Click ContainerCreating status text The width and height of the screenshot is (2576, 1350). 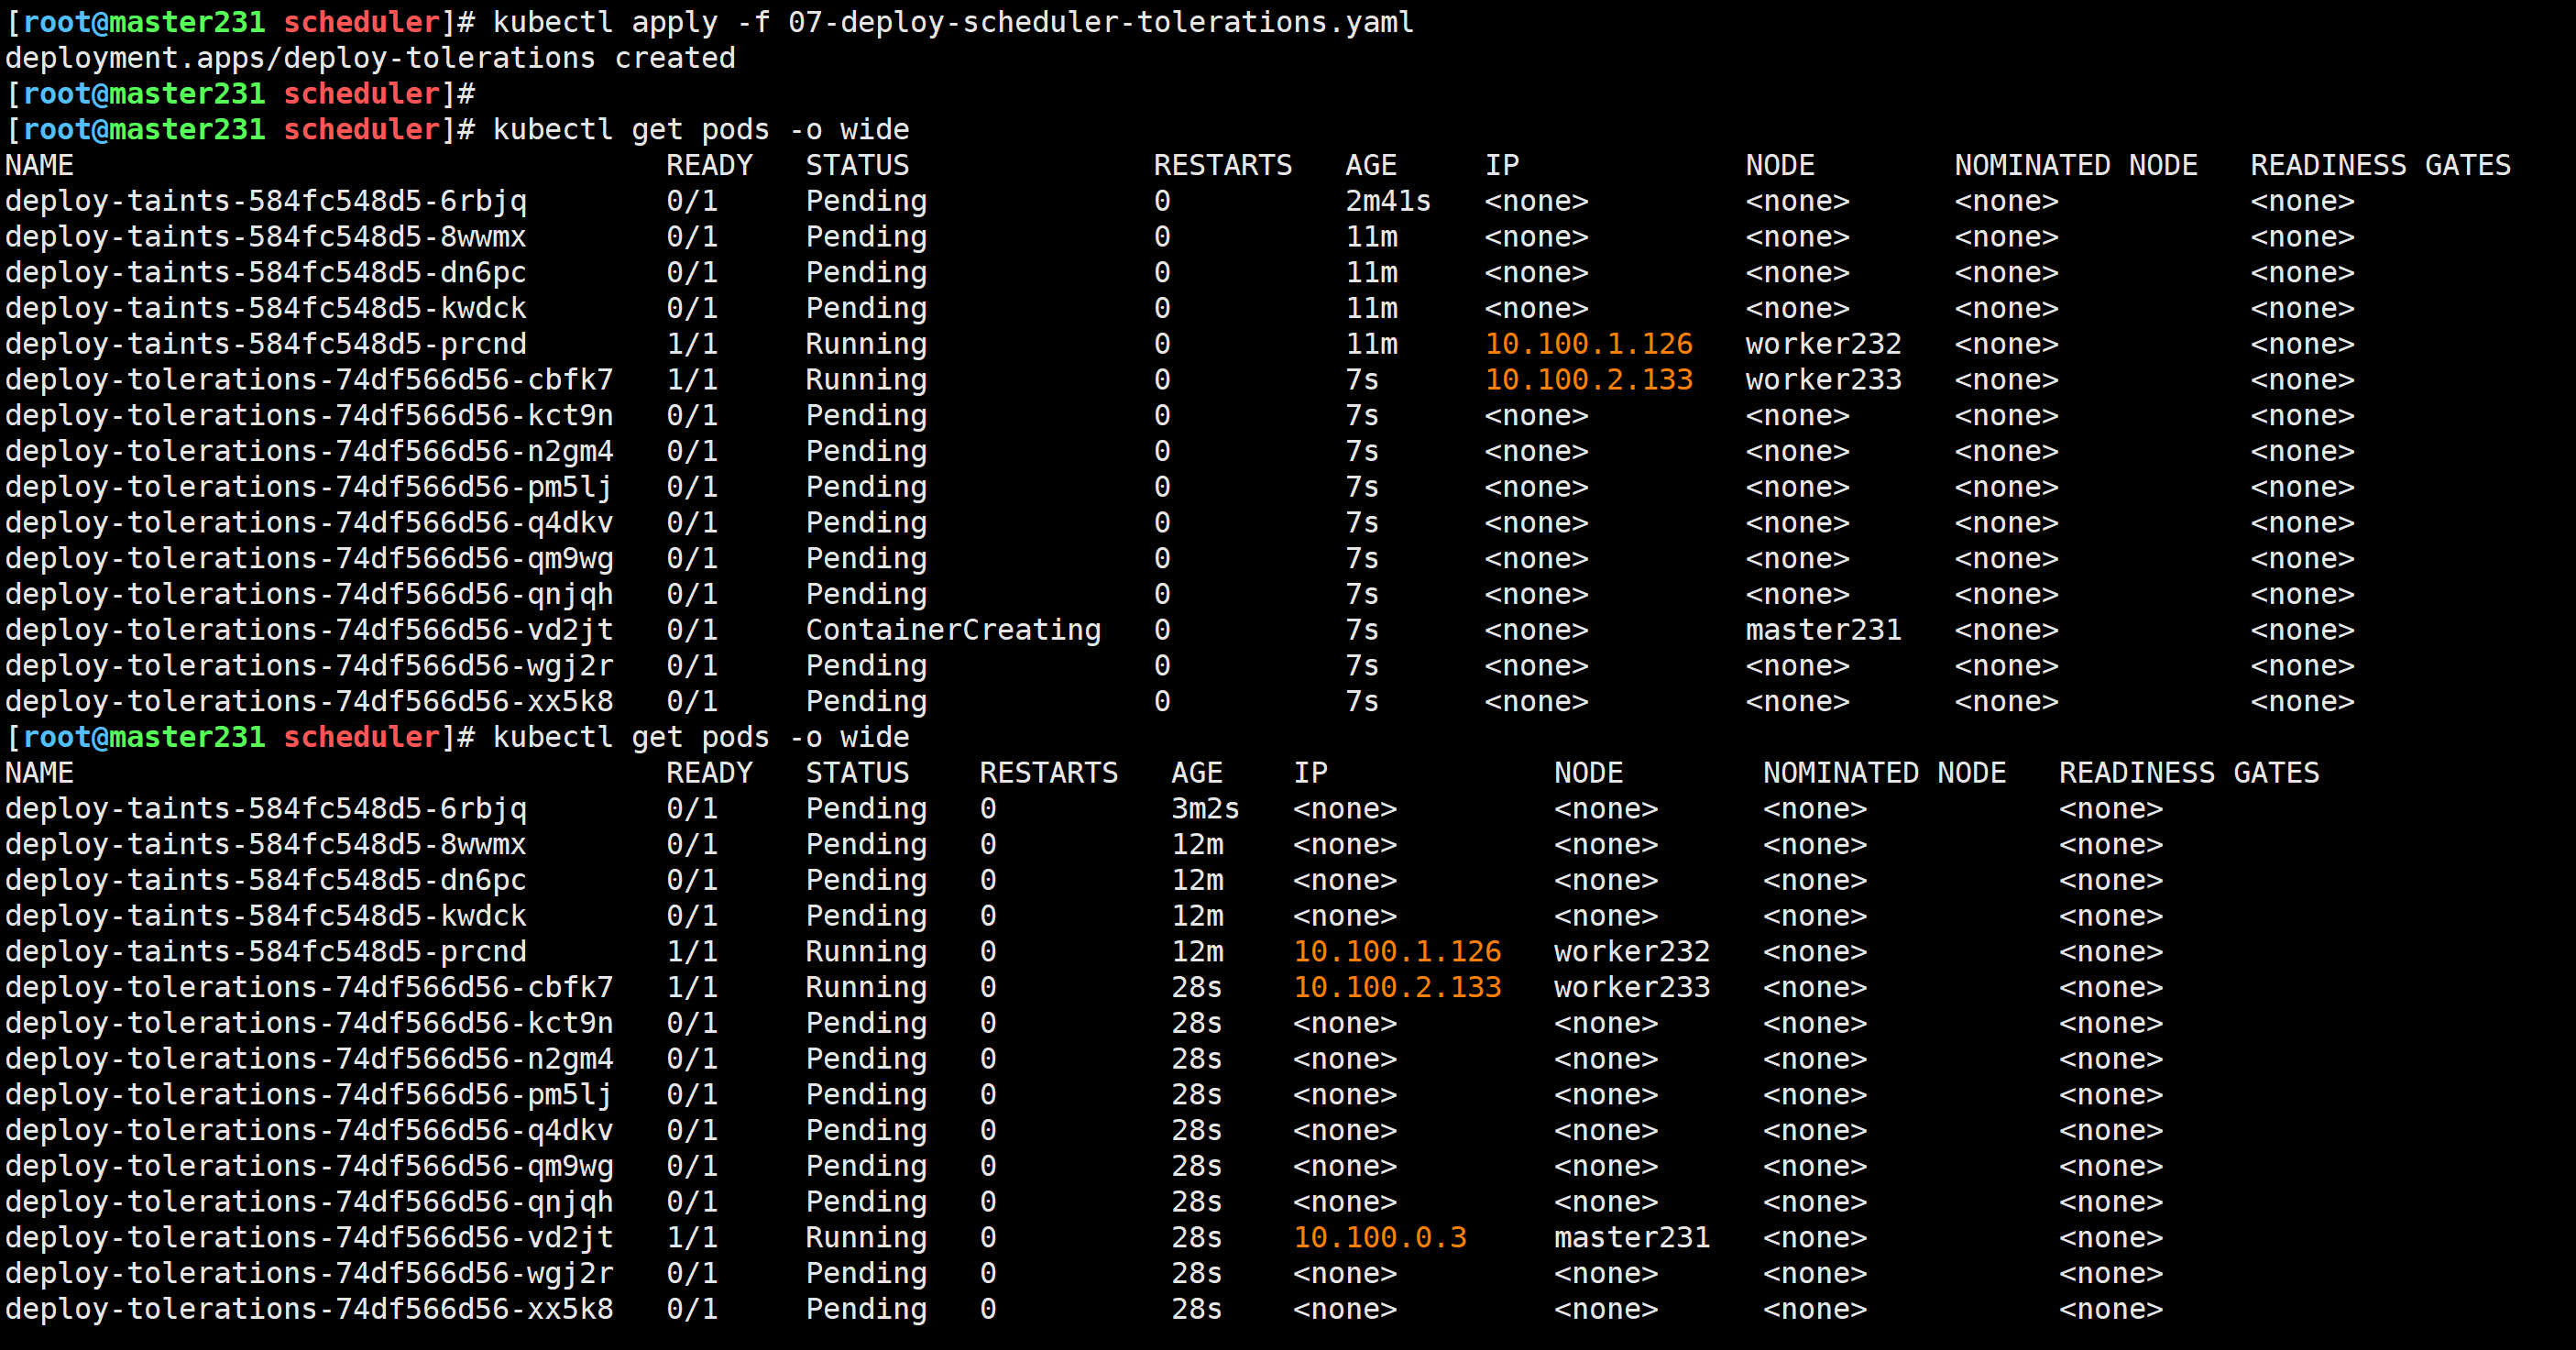[x=952, y=630]
